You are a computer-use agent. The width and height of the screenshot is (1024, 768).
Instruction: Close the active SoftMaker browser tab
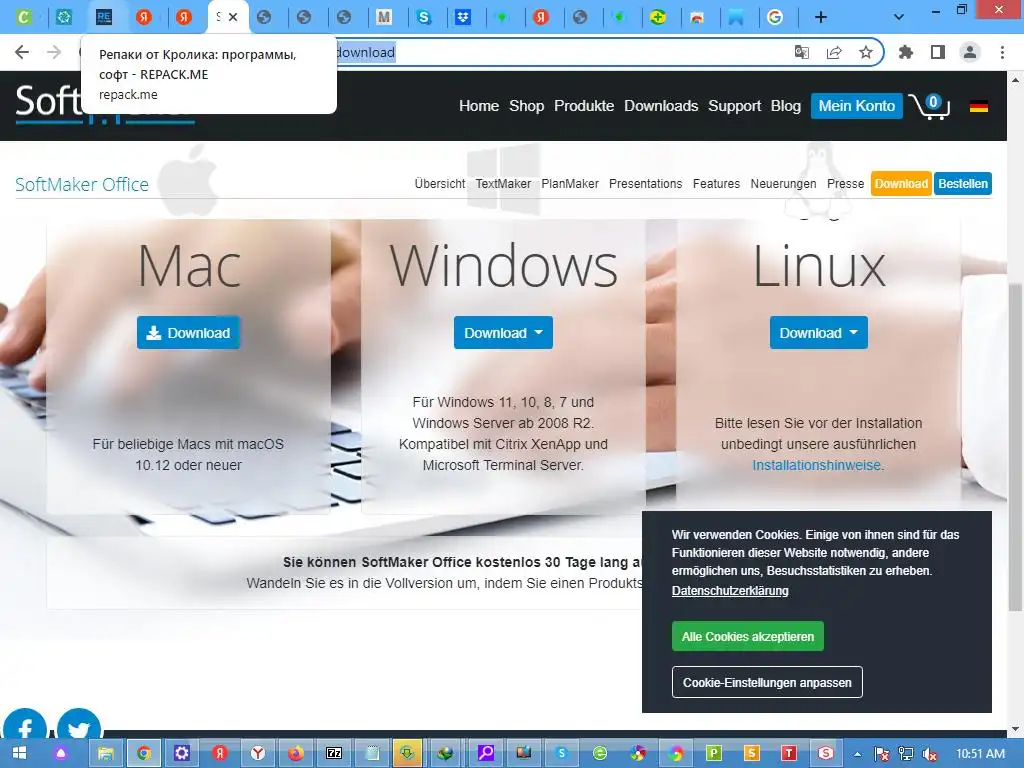tap(233, 17)
